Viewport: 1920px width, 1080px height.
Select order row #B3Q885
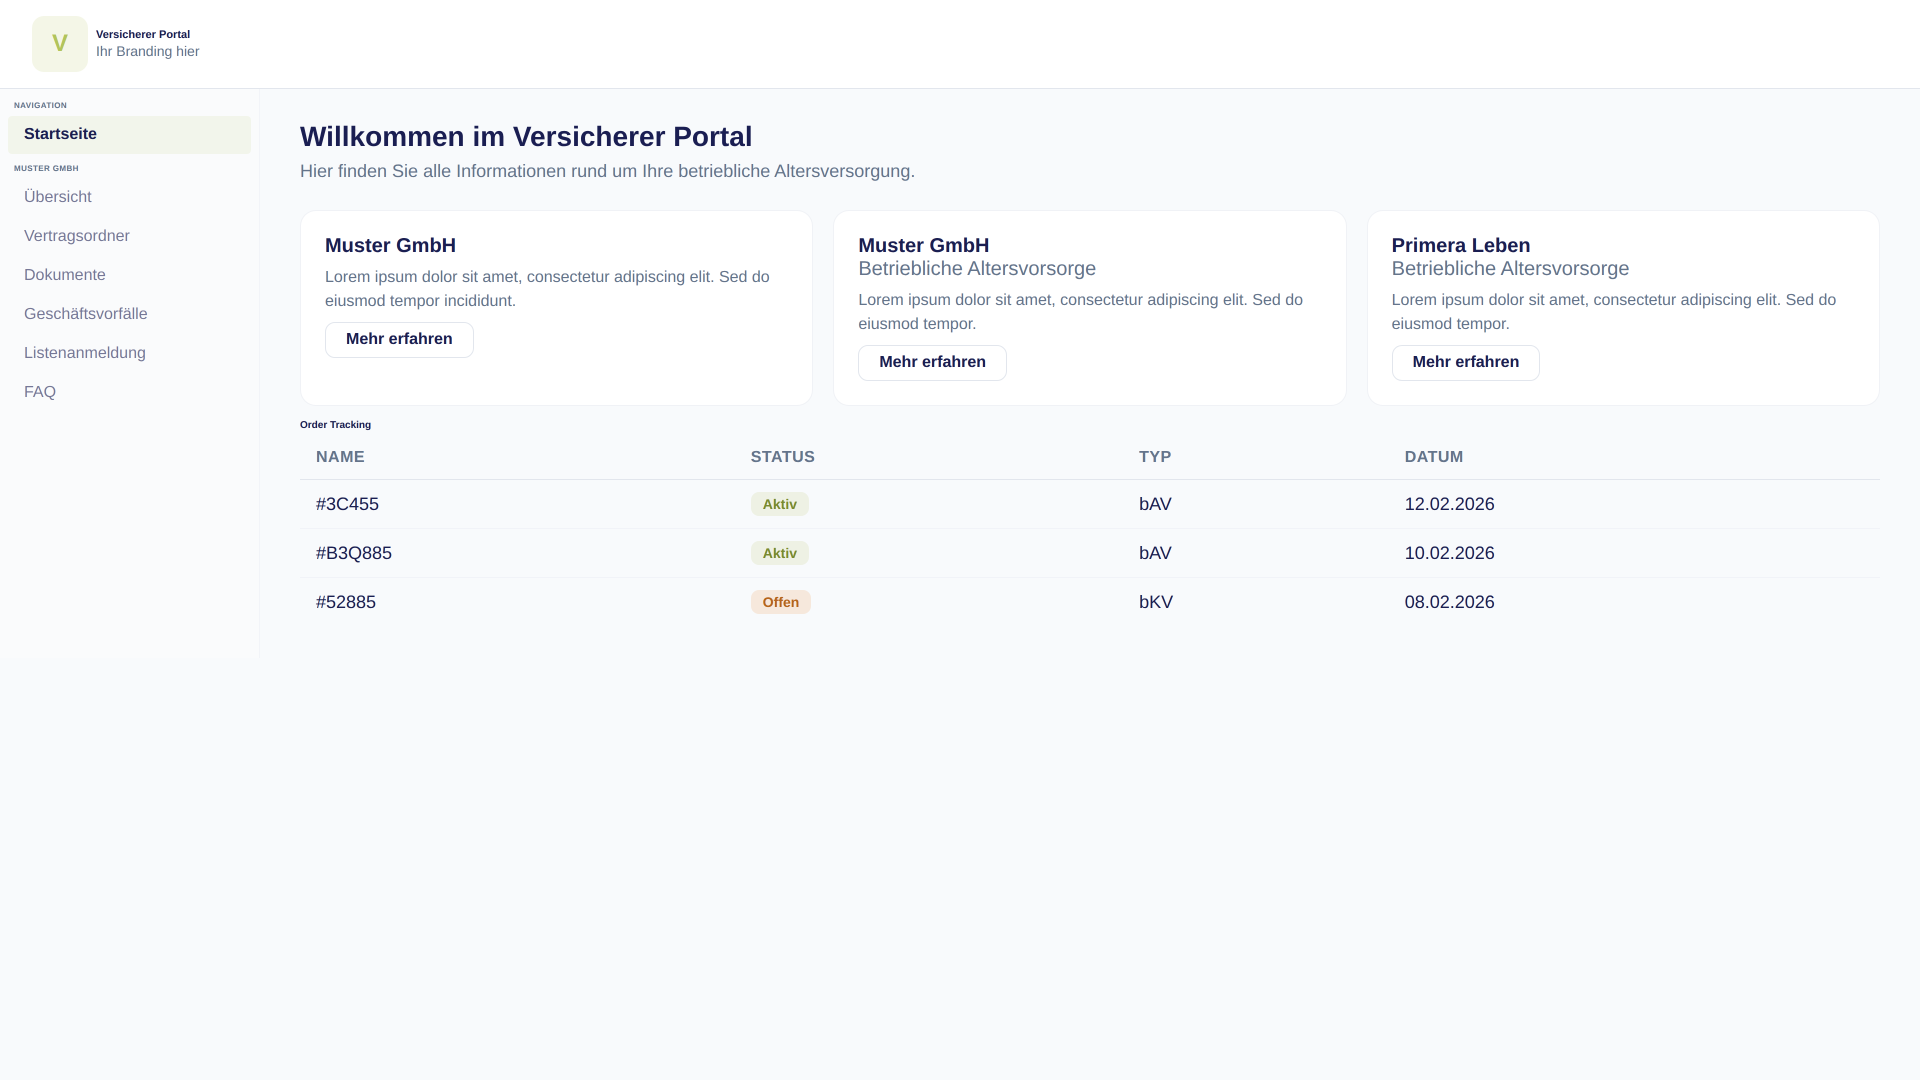(354, 553)
